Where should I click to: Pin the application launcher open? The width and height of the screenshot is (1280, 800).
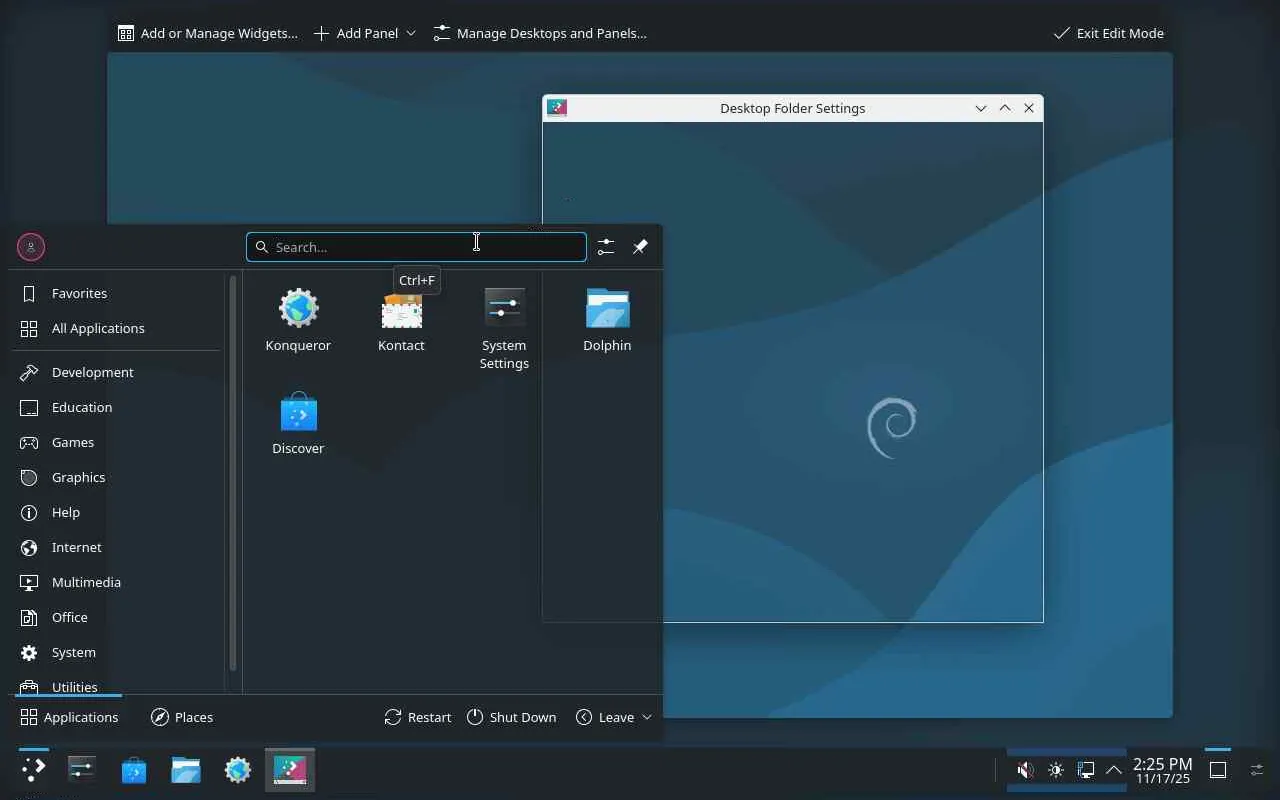tap(640, 247)
